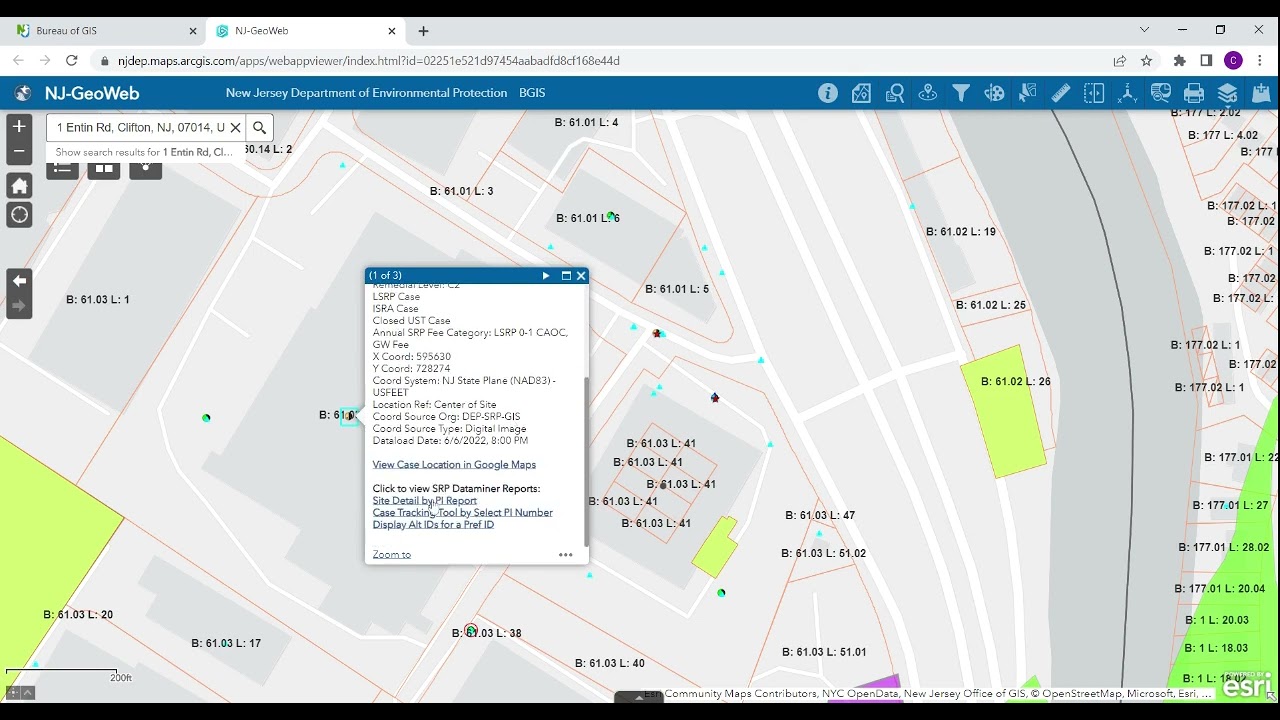The height and width of the screenshot is (720, 1280).
Task: Go back in browser history
Action: click(x=18, y=61)
